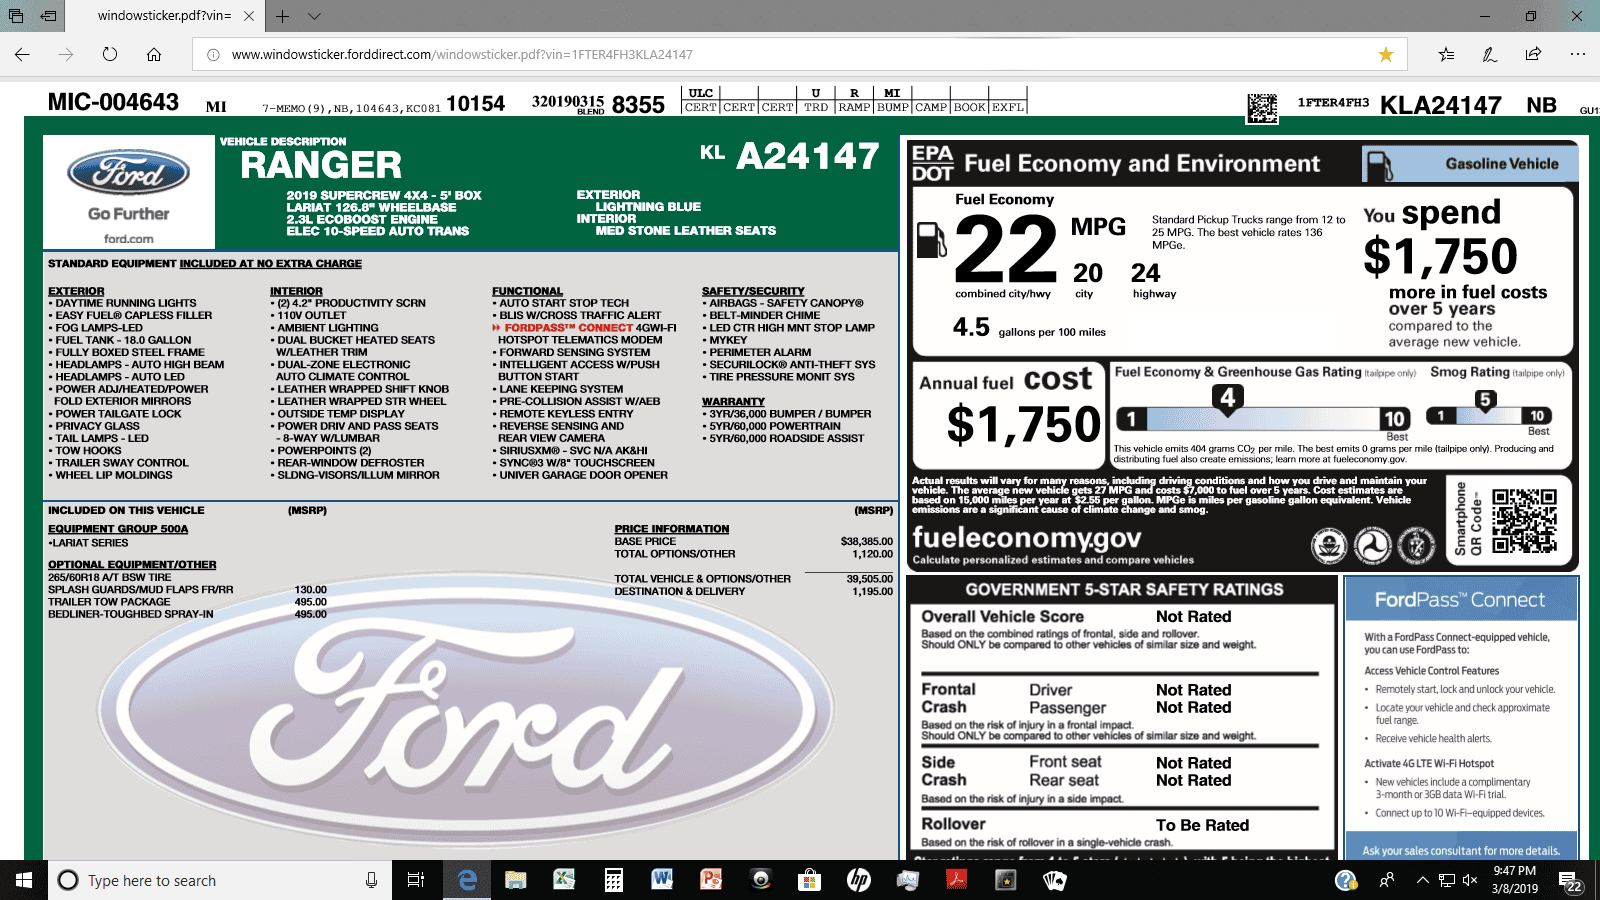Add notes with the pen icon
Screen dimensions: 1600x900
[1490, 54]
